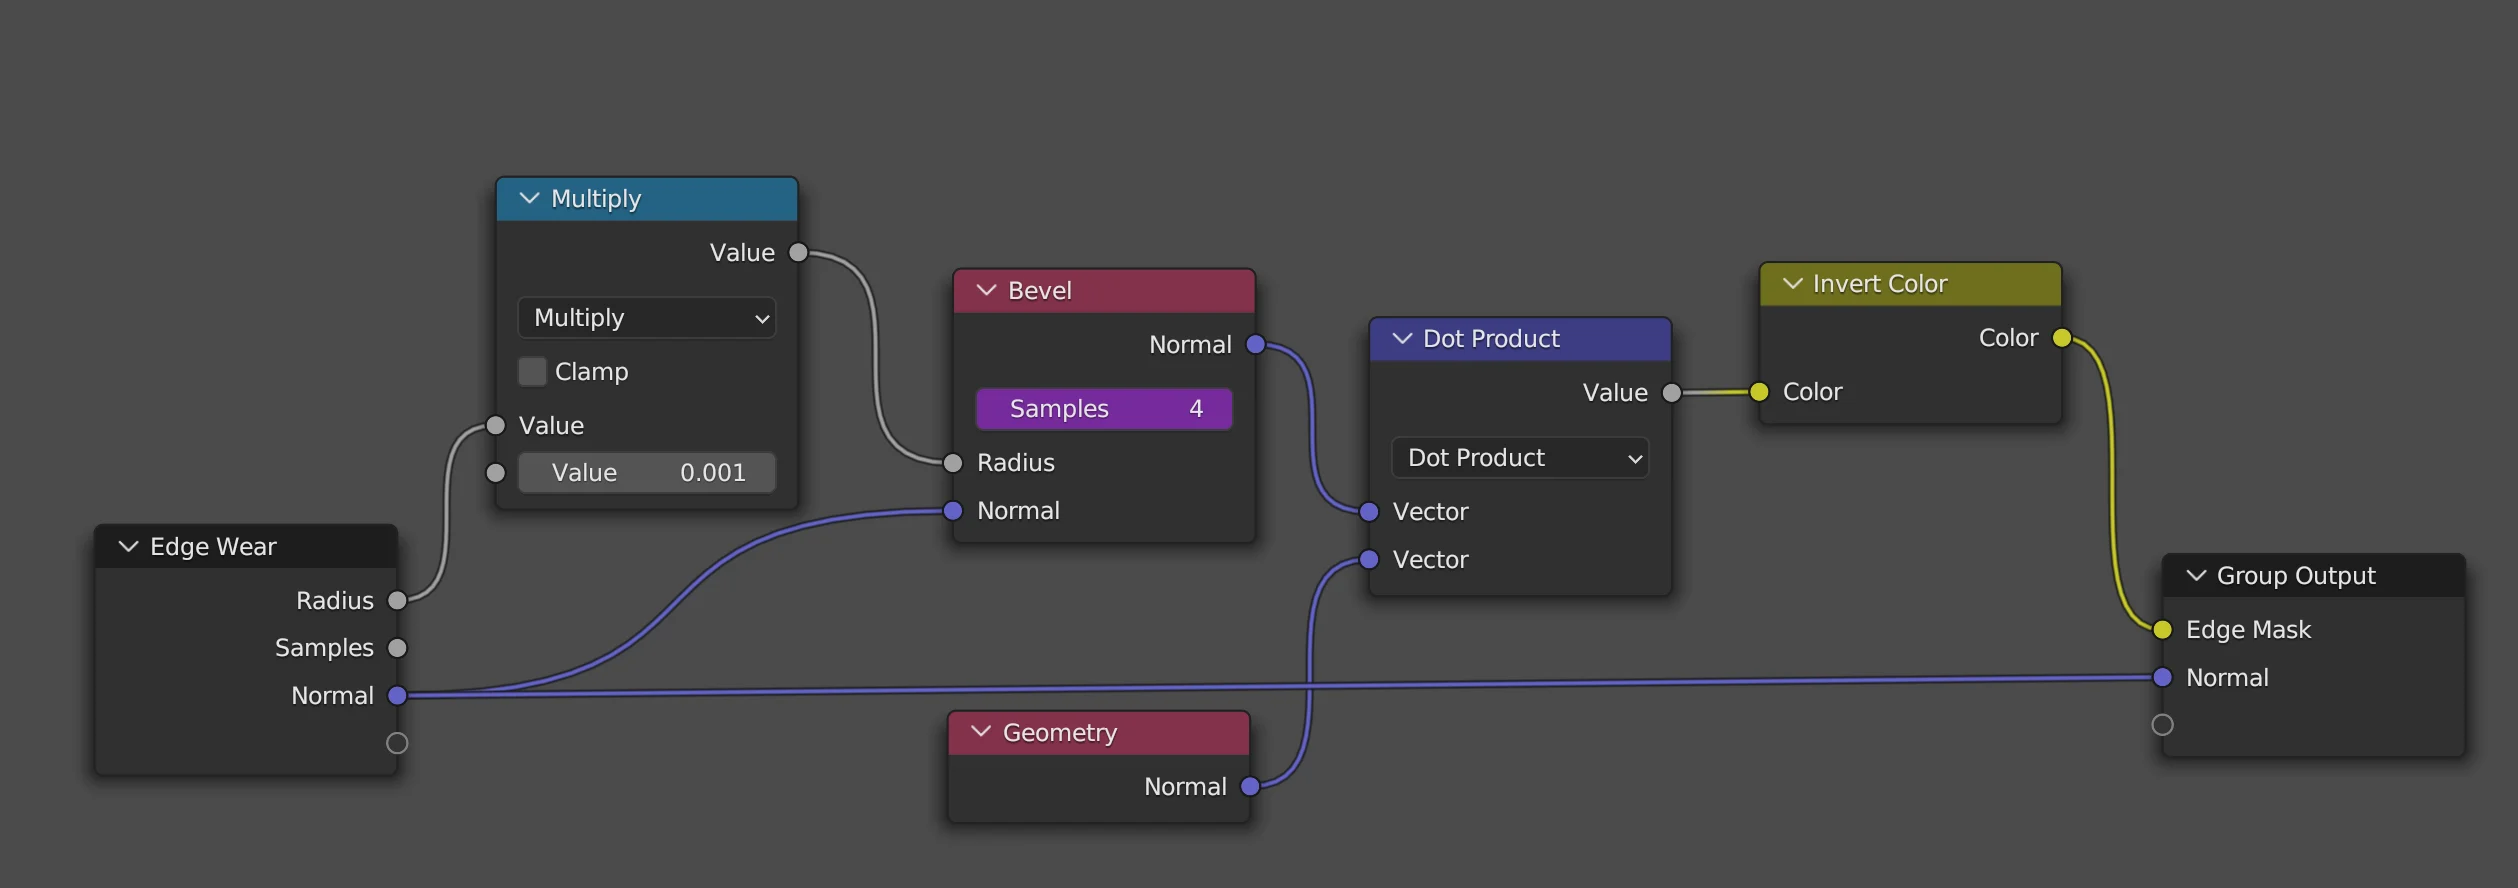Viewport: 2518px width, 888px height.
Task: Collapse the Dot Product node chevron
Action: 1402,338
